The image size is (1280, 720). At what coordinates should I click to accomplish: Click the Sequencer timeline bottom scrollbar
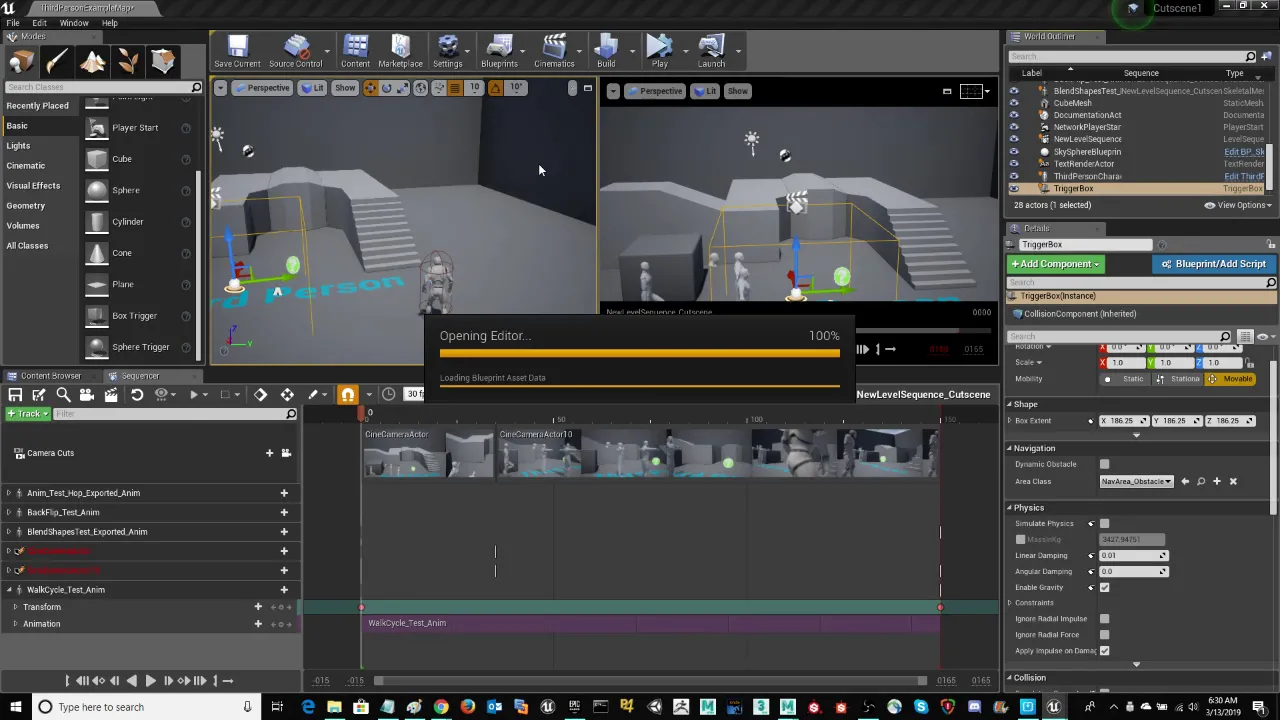650,681
